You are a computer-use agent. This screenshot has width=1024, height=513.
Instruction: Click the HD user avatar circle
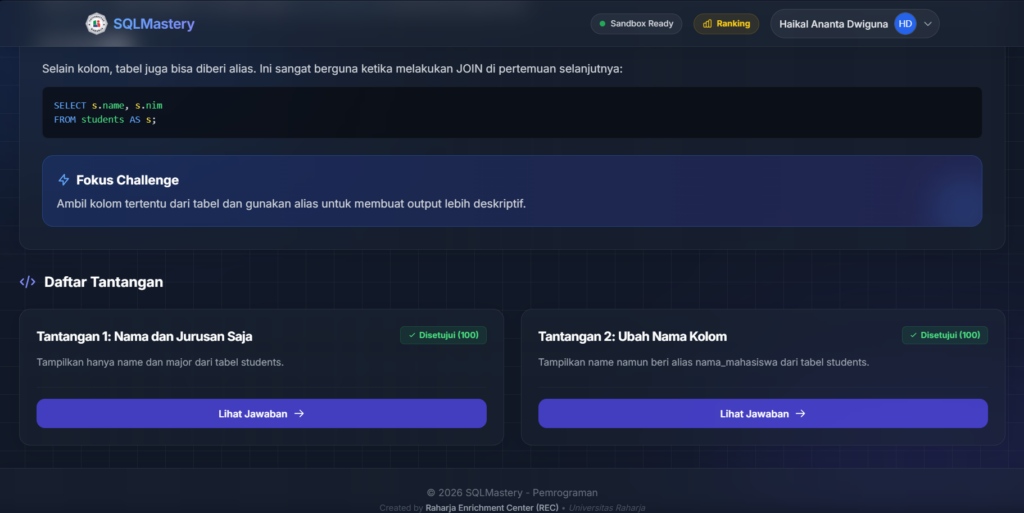pos(905,23)
